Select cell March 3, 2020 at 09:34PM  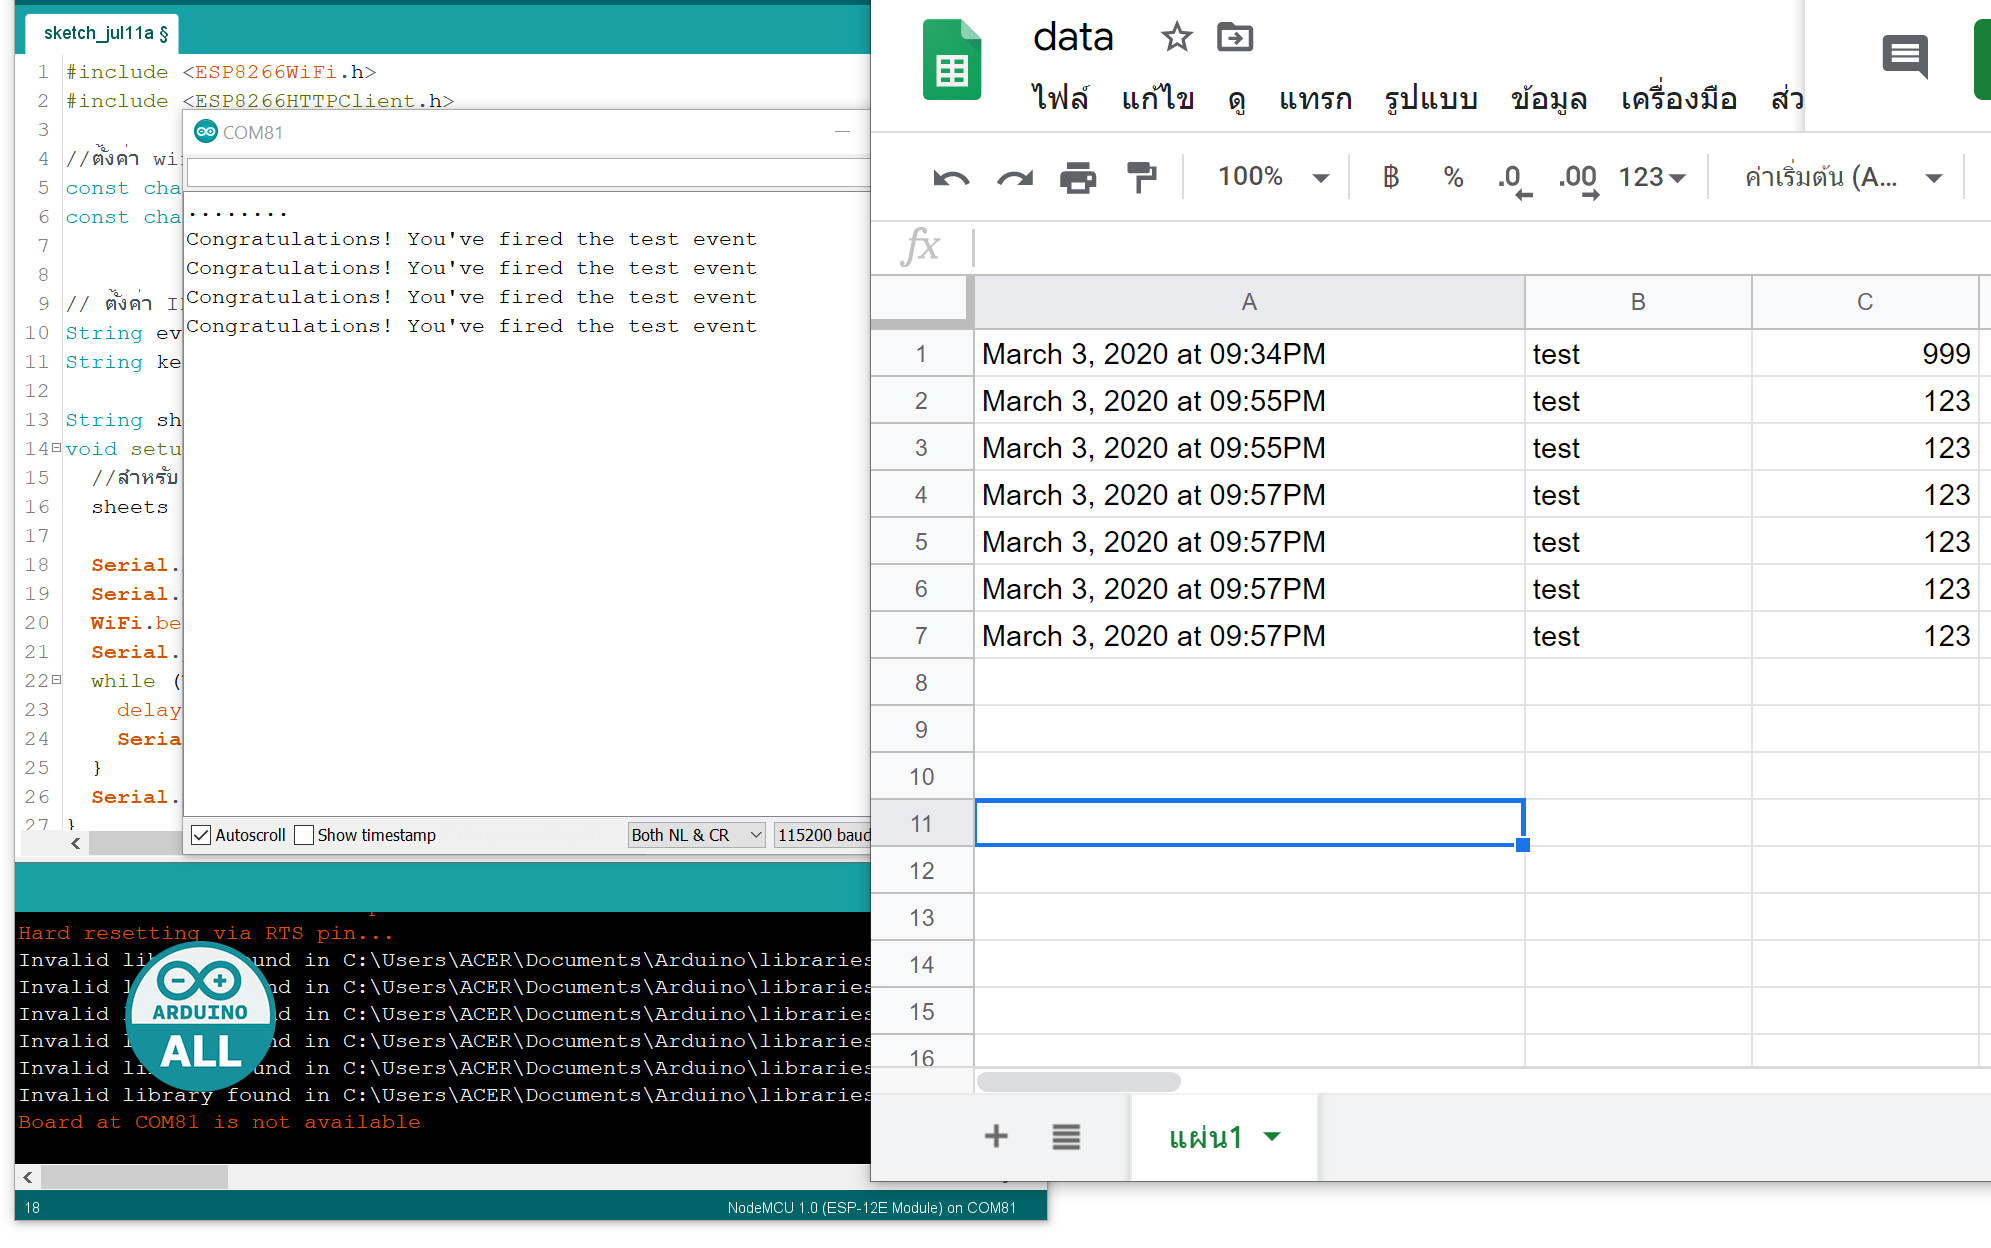pyautogui.click(x=1249, y=353)
